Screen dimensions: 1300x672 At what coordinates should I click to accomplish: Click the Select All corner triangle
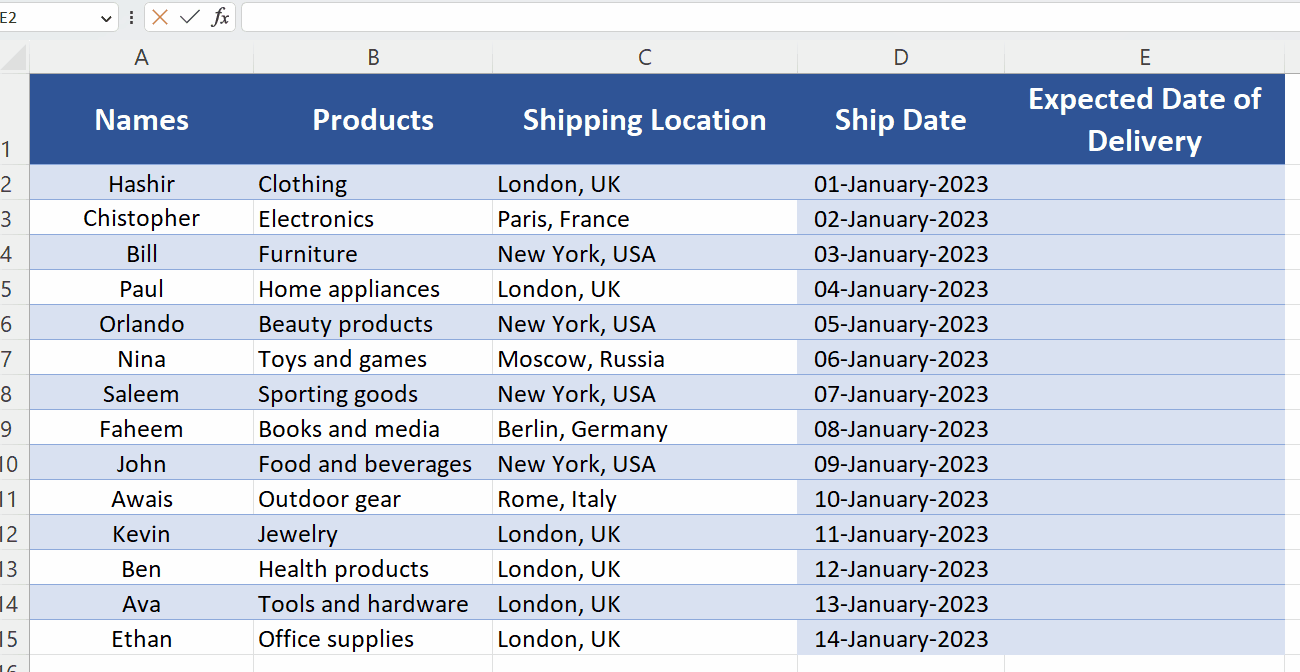pos(15,58)
